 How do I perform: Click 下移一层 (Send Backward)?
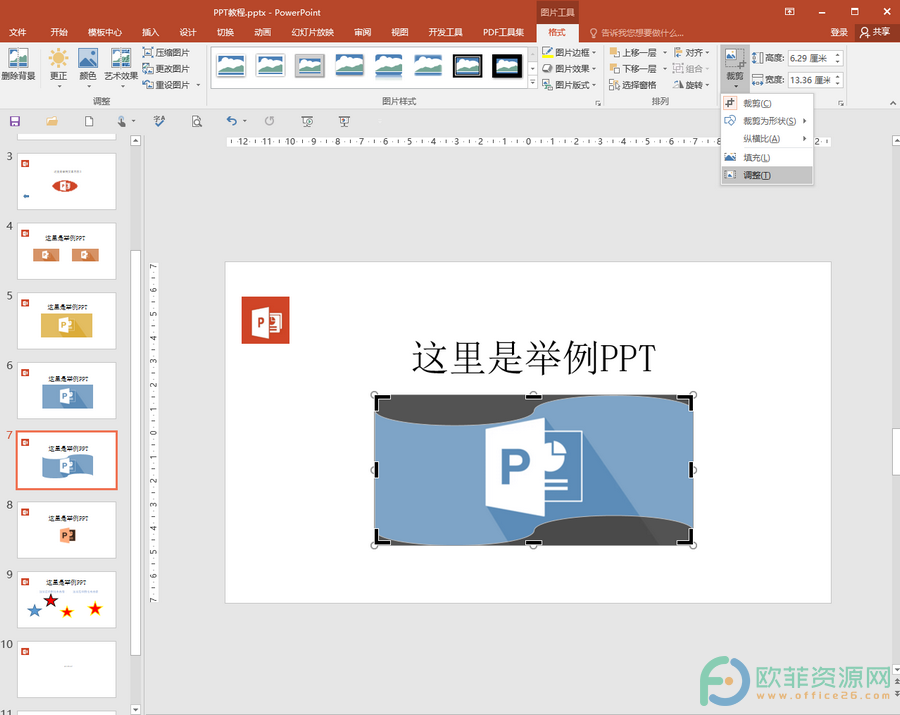click(634, 68)
